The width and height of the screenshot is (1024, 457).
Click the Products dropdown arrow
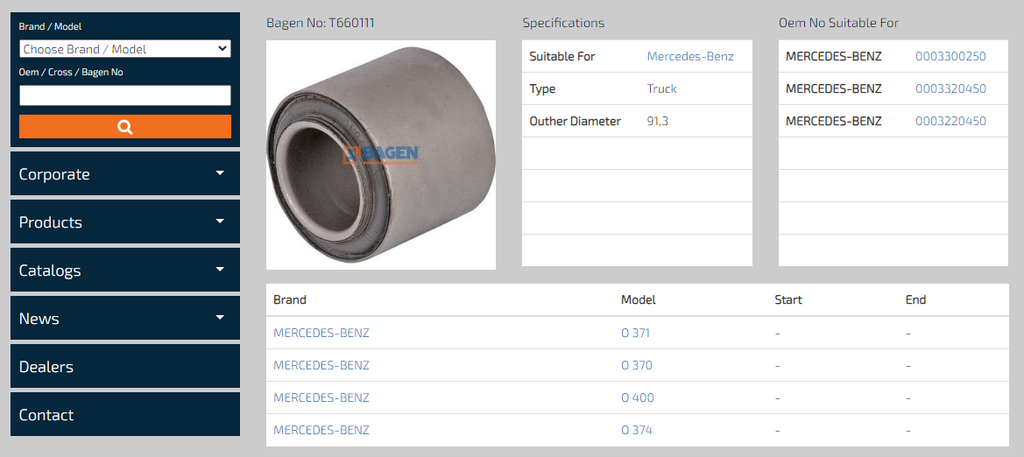(x=220, y=221)
